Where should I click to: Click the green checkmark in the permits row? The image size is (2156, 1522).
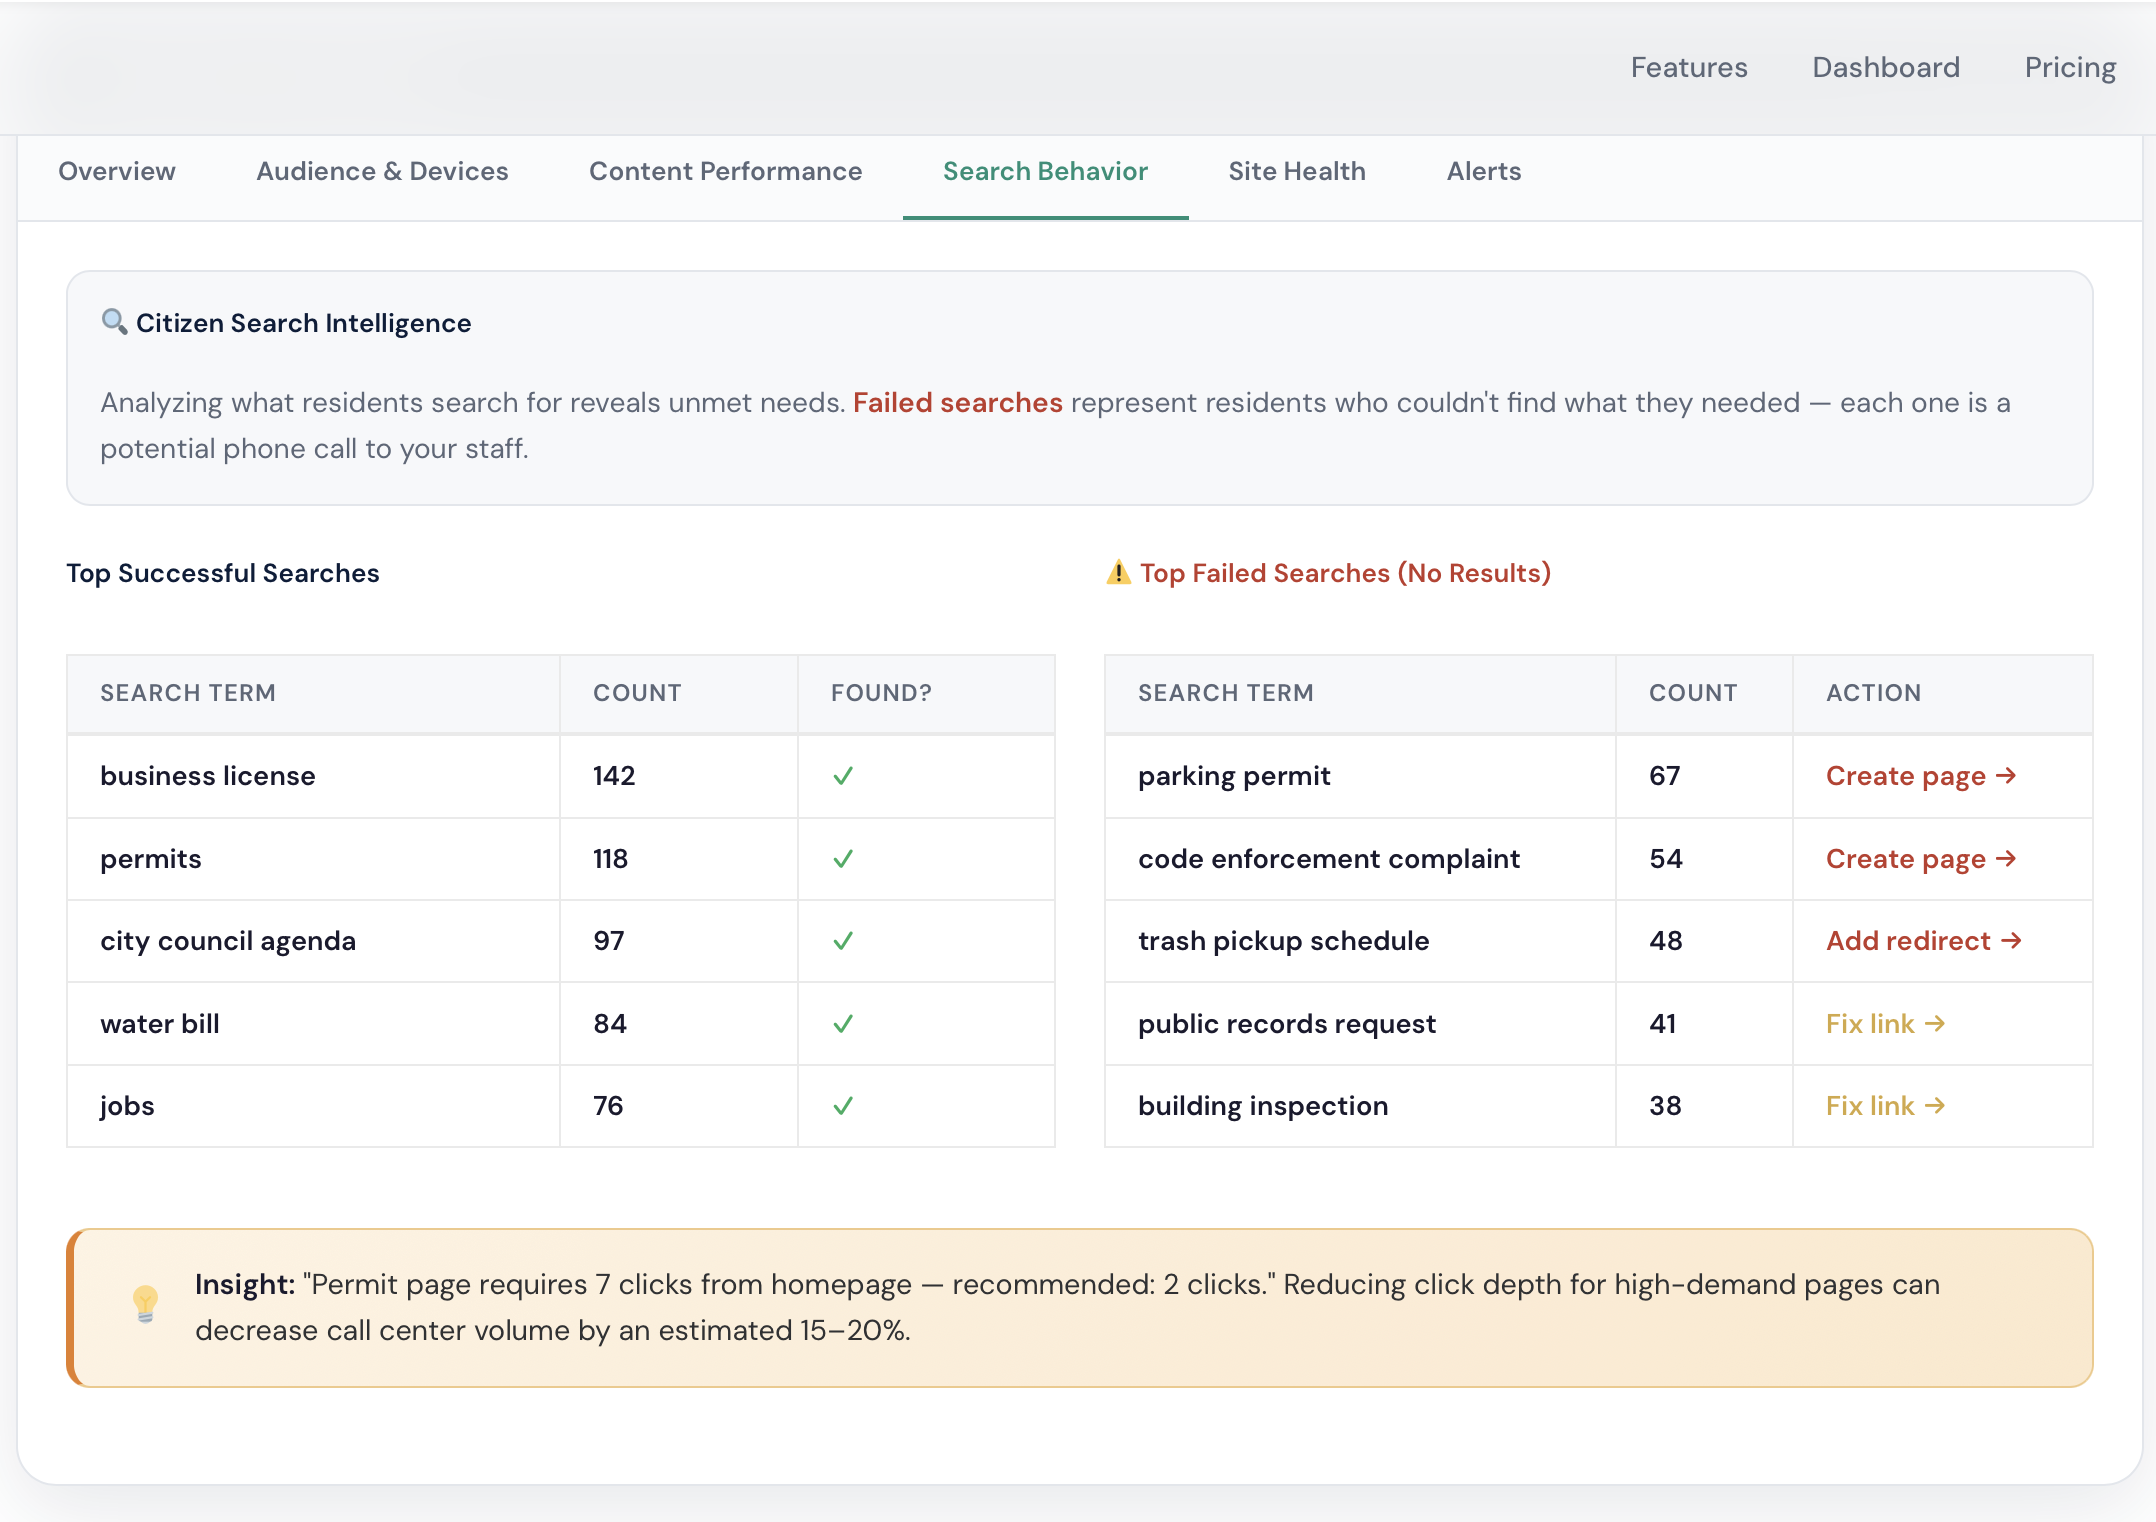tap(843, 859)
